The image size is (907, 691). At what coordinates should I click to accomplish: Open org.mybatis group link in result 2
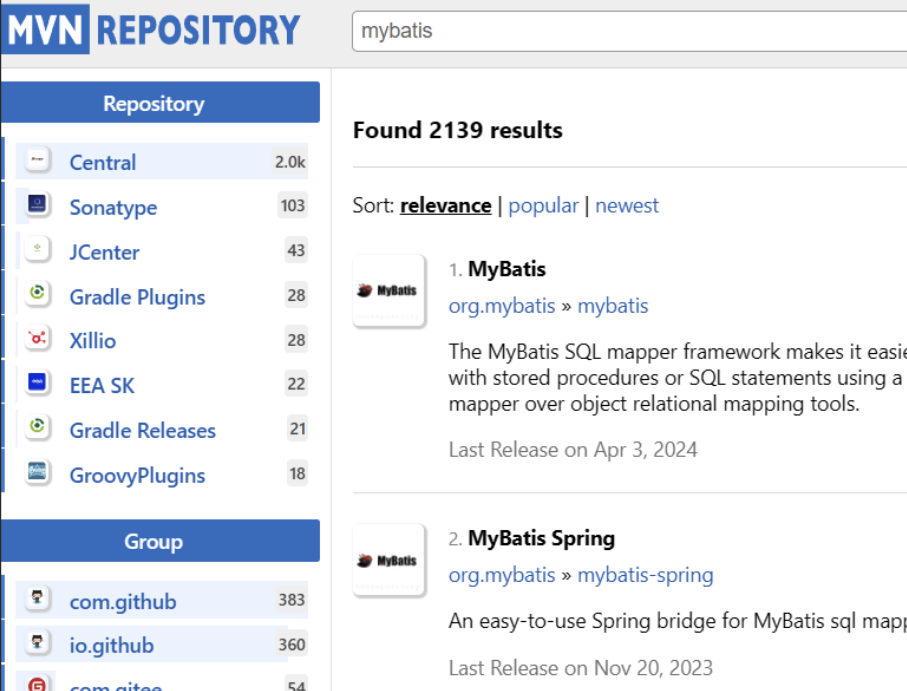click(x=502, y=575)
